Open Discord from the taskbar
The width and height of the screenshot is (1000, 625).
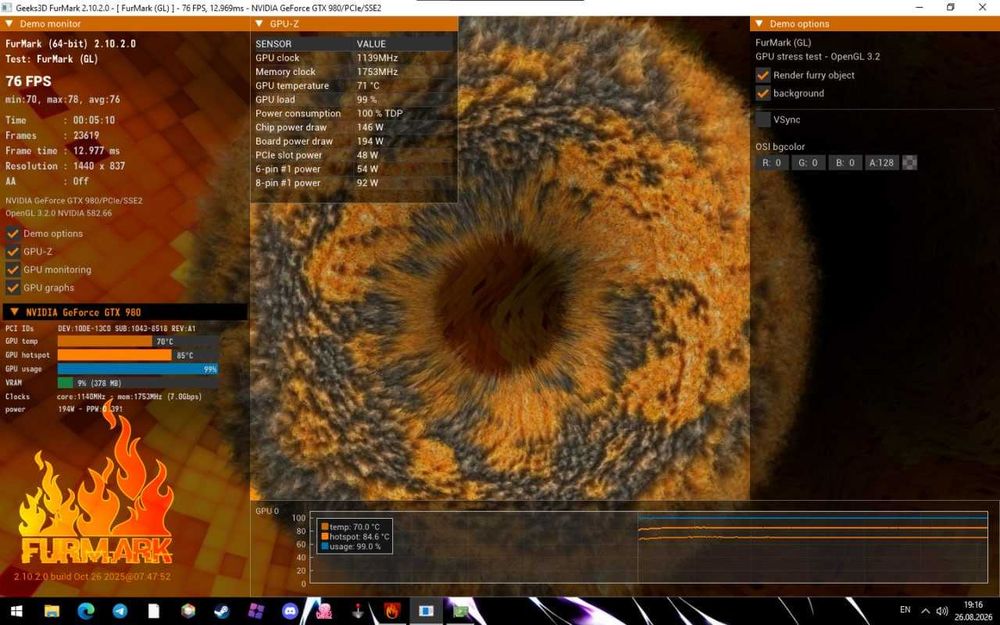coord(290,611)
